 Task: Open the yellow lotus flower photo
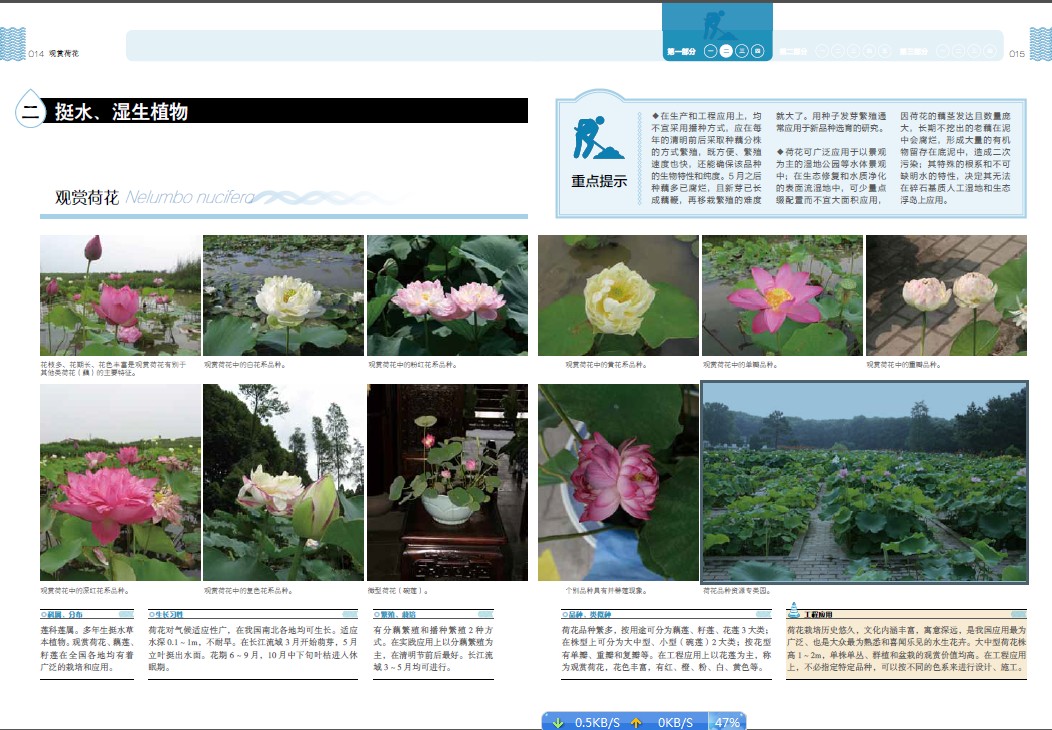pyautogui.click(x=618, y=295)
